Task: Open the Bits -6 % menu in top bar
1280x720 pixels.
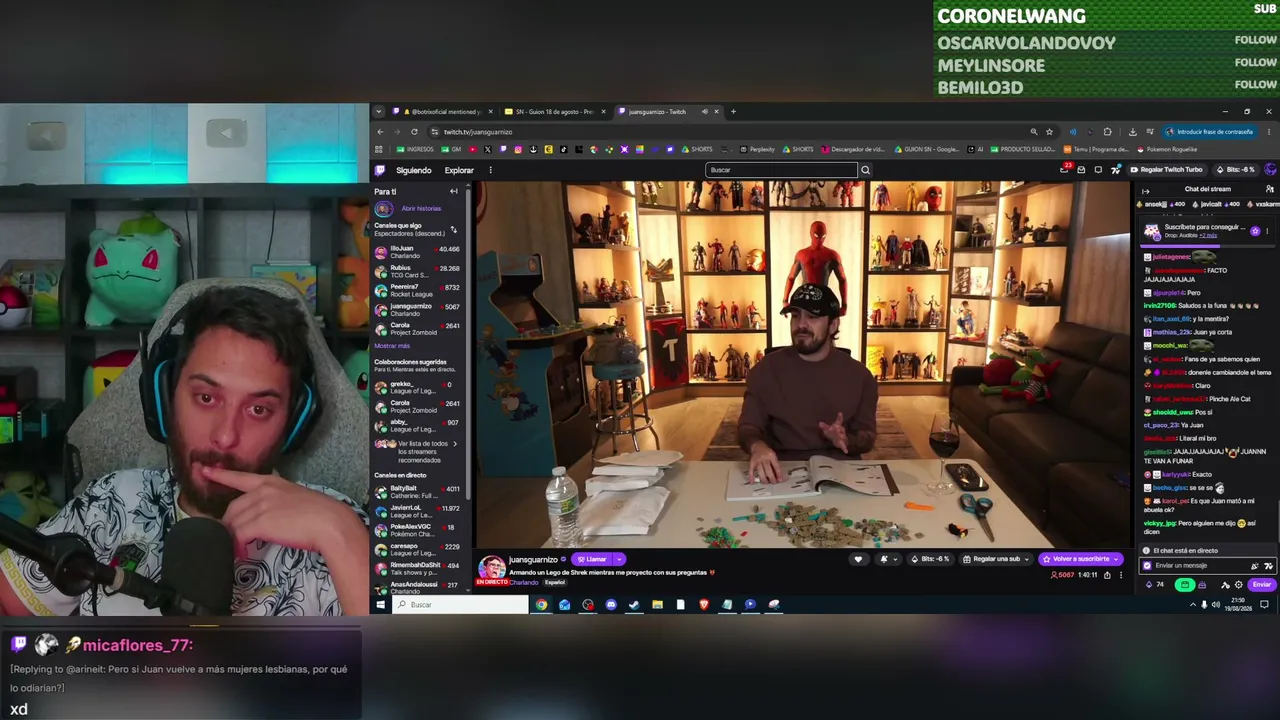Action: pyautogui.click(x=1235, y=170)
